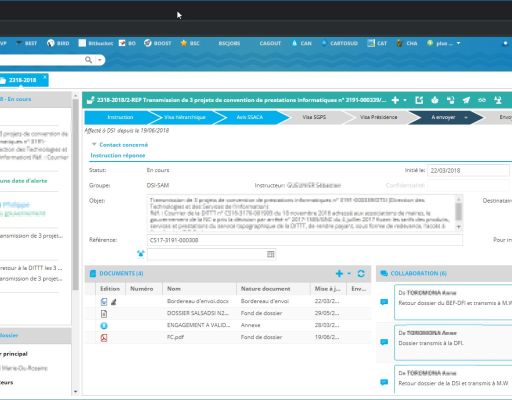Click the plus icon in header toolbar
This screenshot has height=400, width=512.
(395, 100)
